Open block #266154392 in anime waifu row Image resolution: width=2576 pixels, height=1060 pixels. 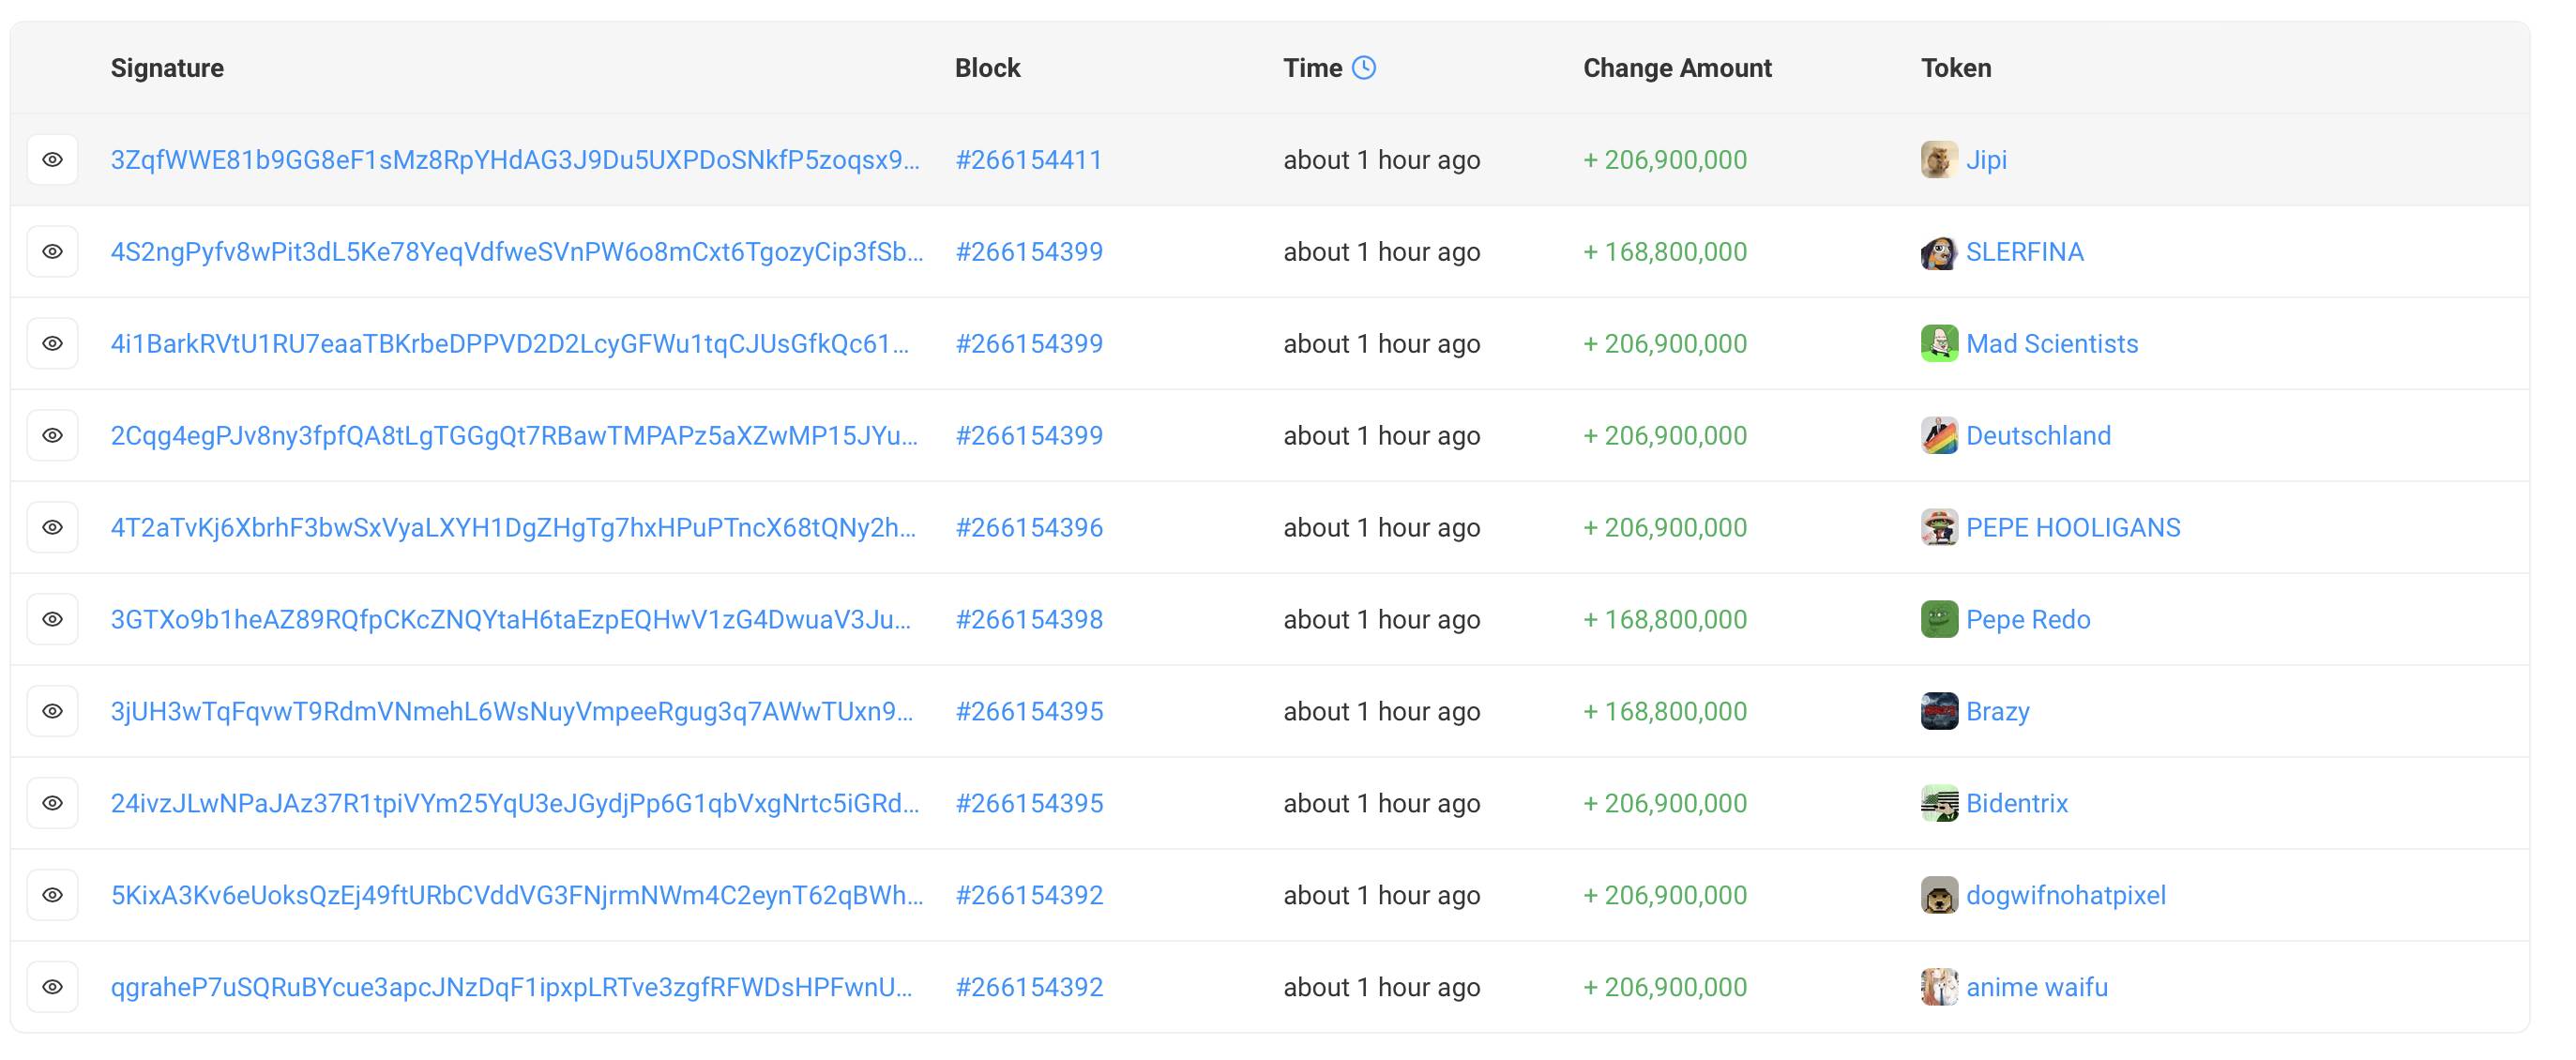coord(1029,988)
